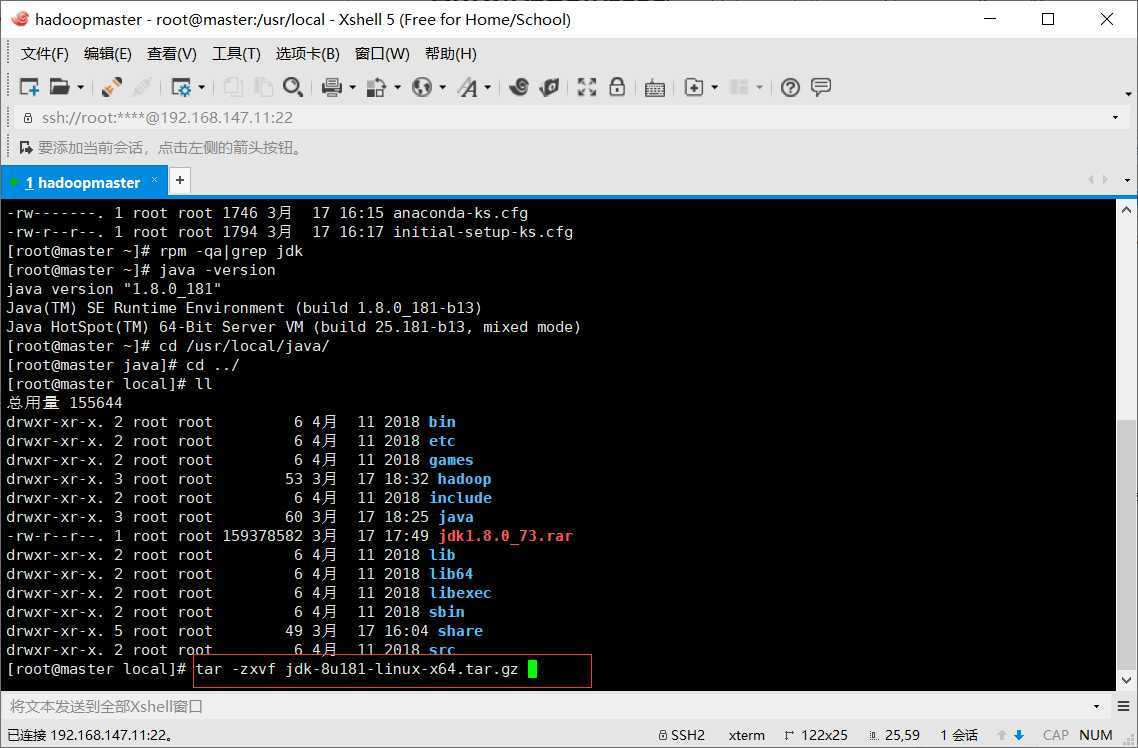
Task: Close the hadoopmaster tab
Action: point(155,180)
